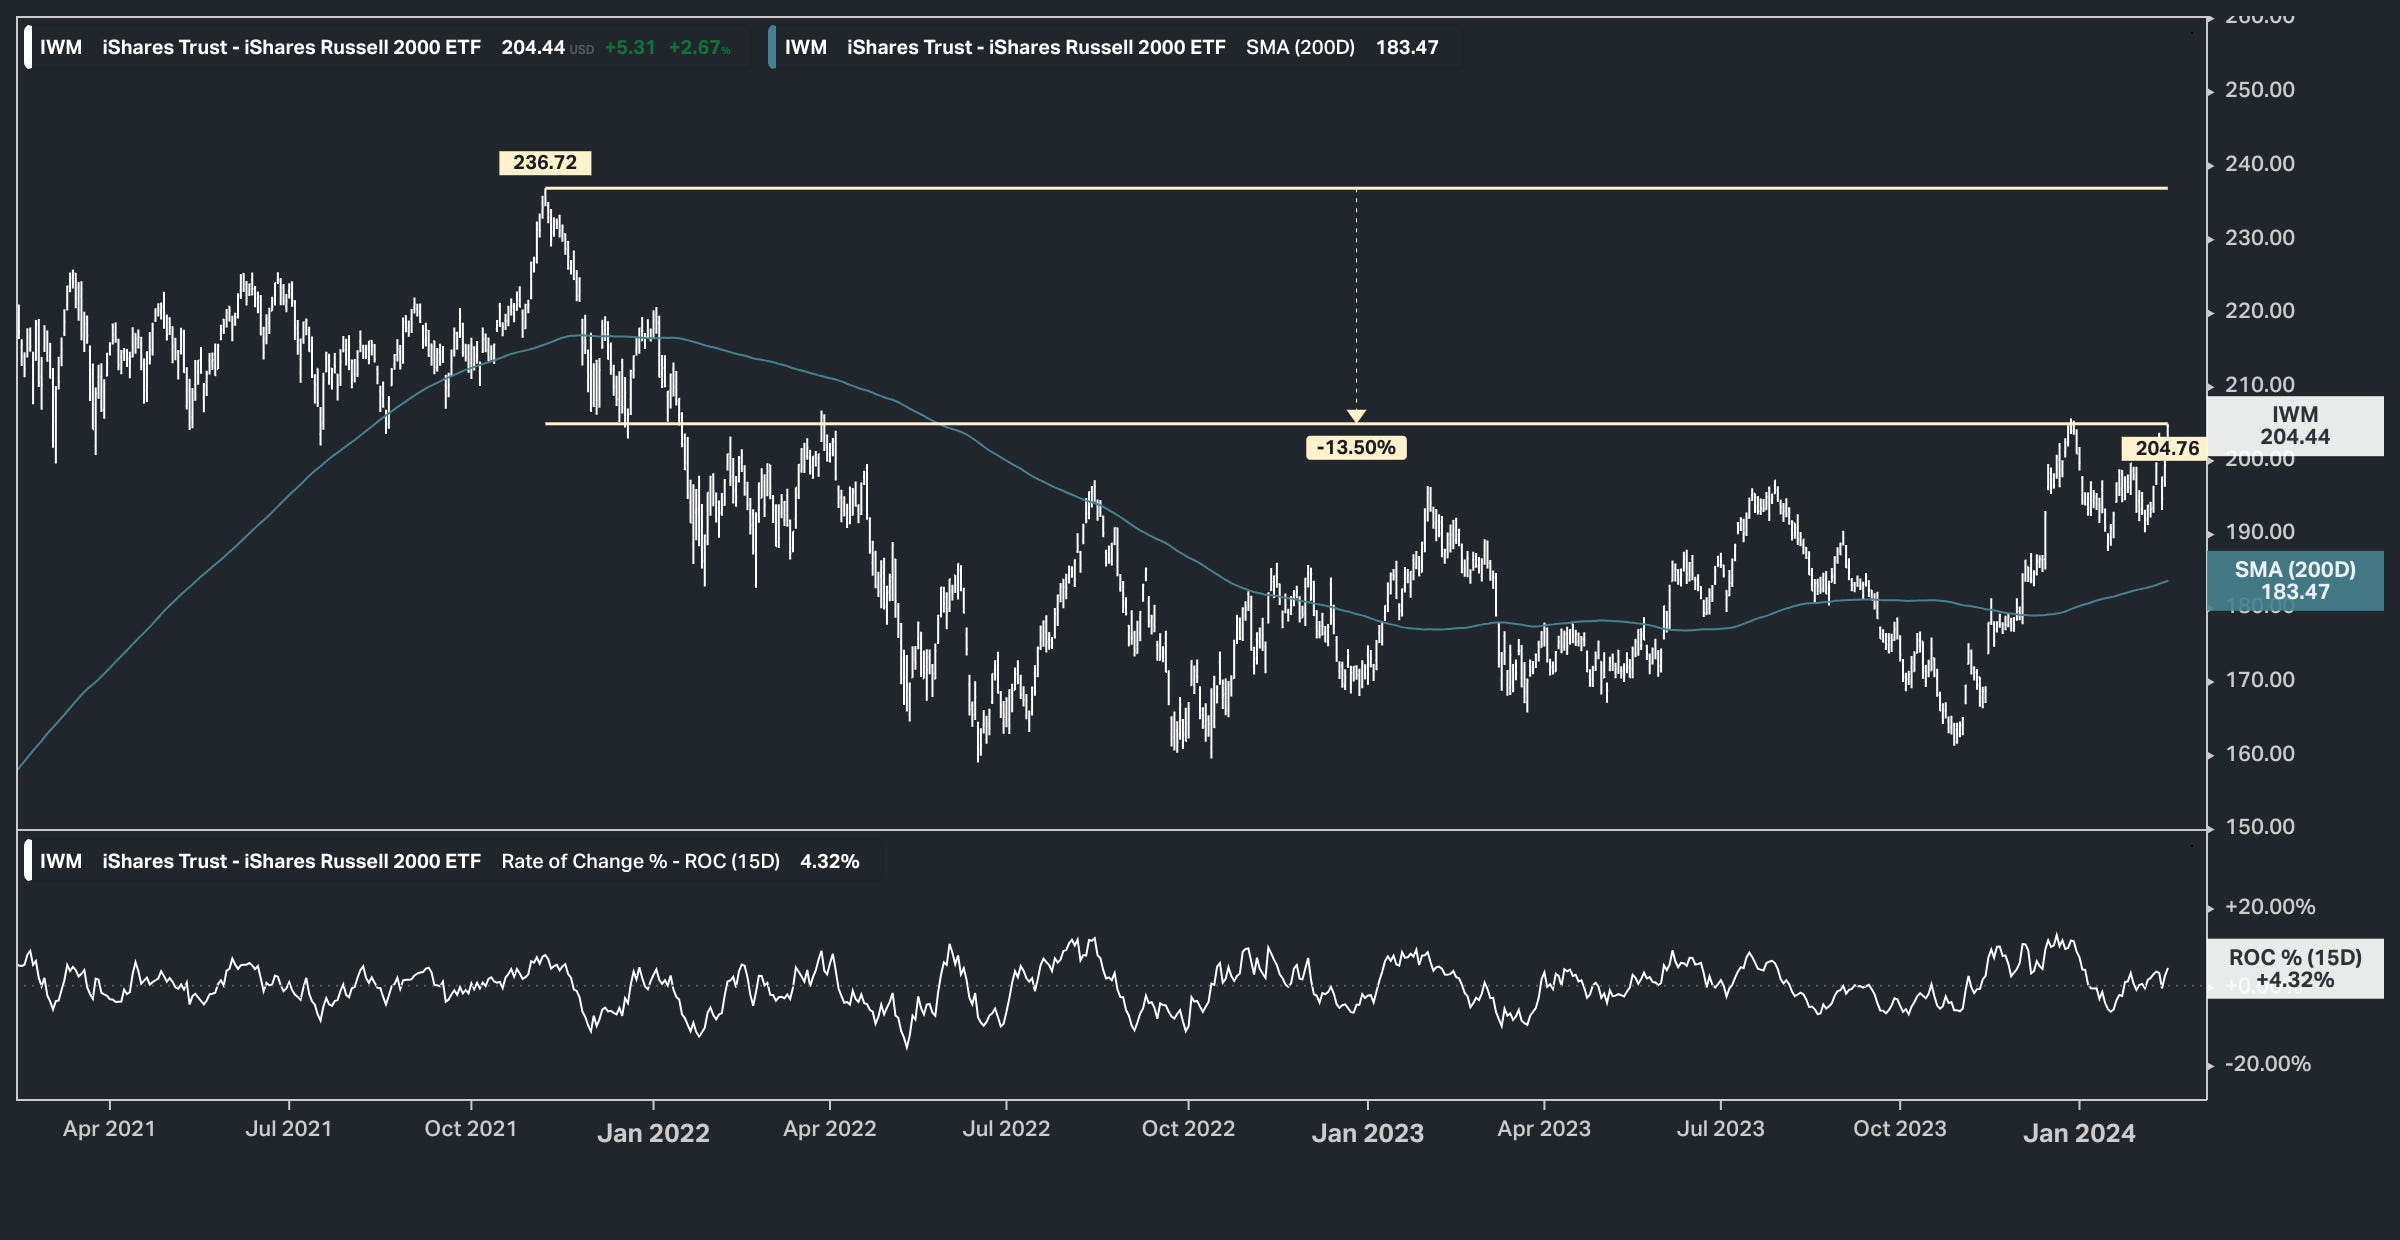The image size is (2400, 1240).
Task: Click the teal SMA series color marker
Action: click(x=772, y=47)
